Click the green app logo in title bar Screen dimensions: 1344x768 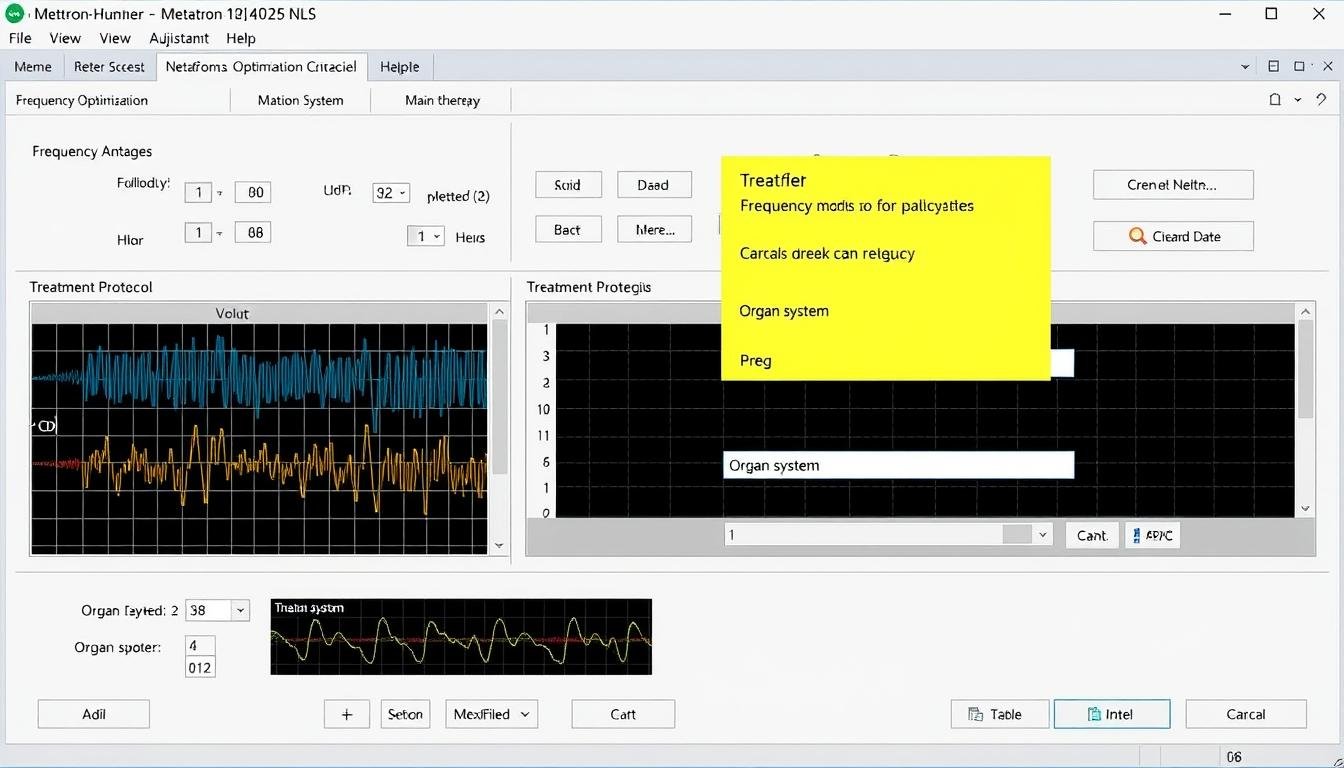point(14,14)
